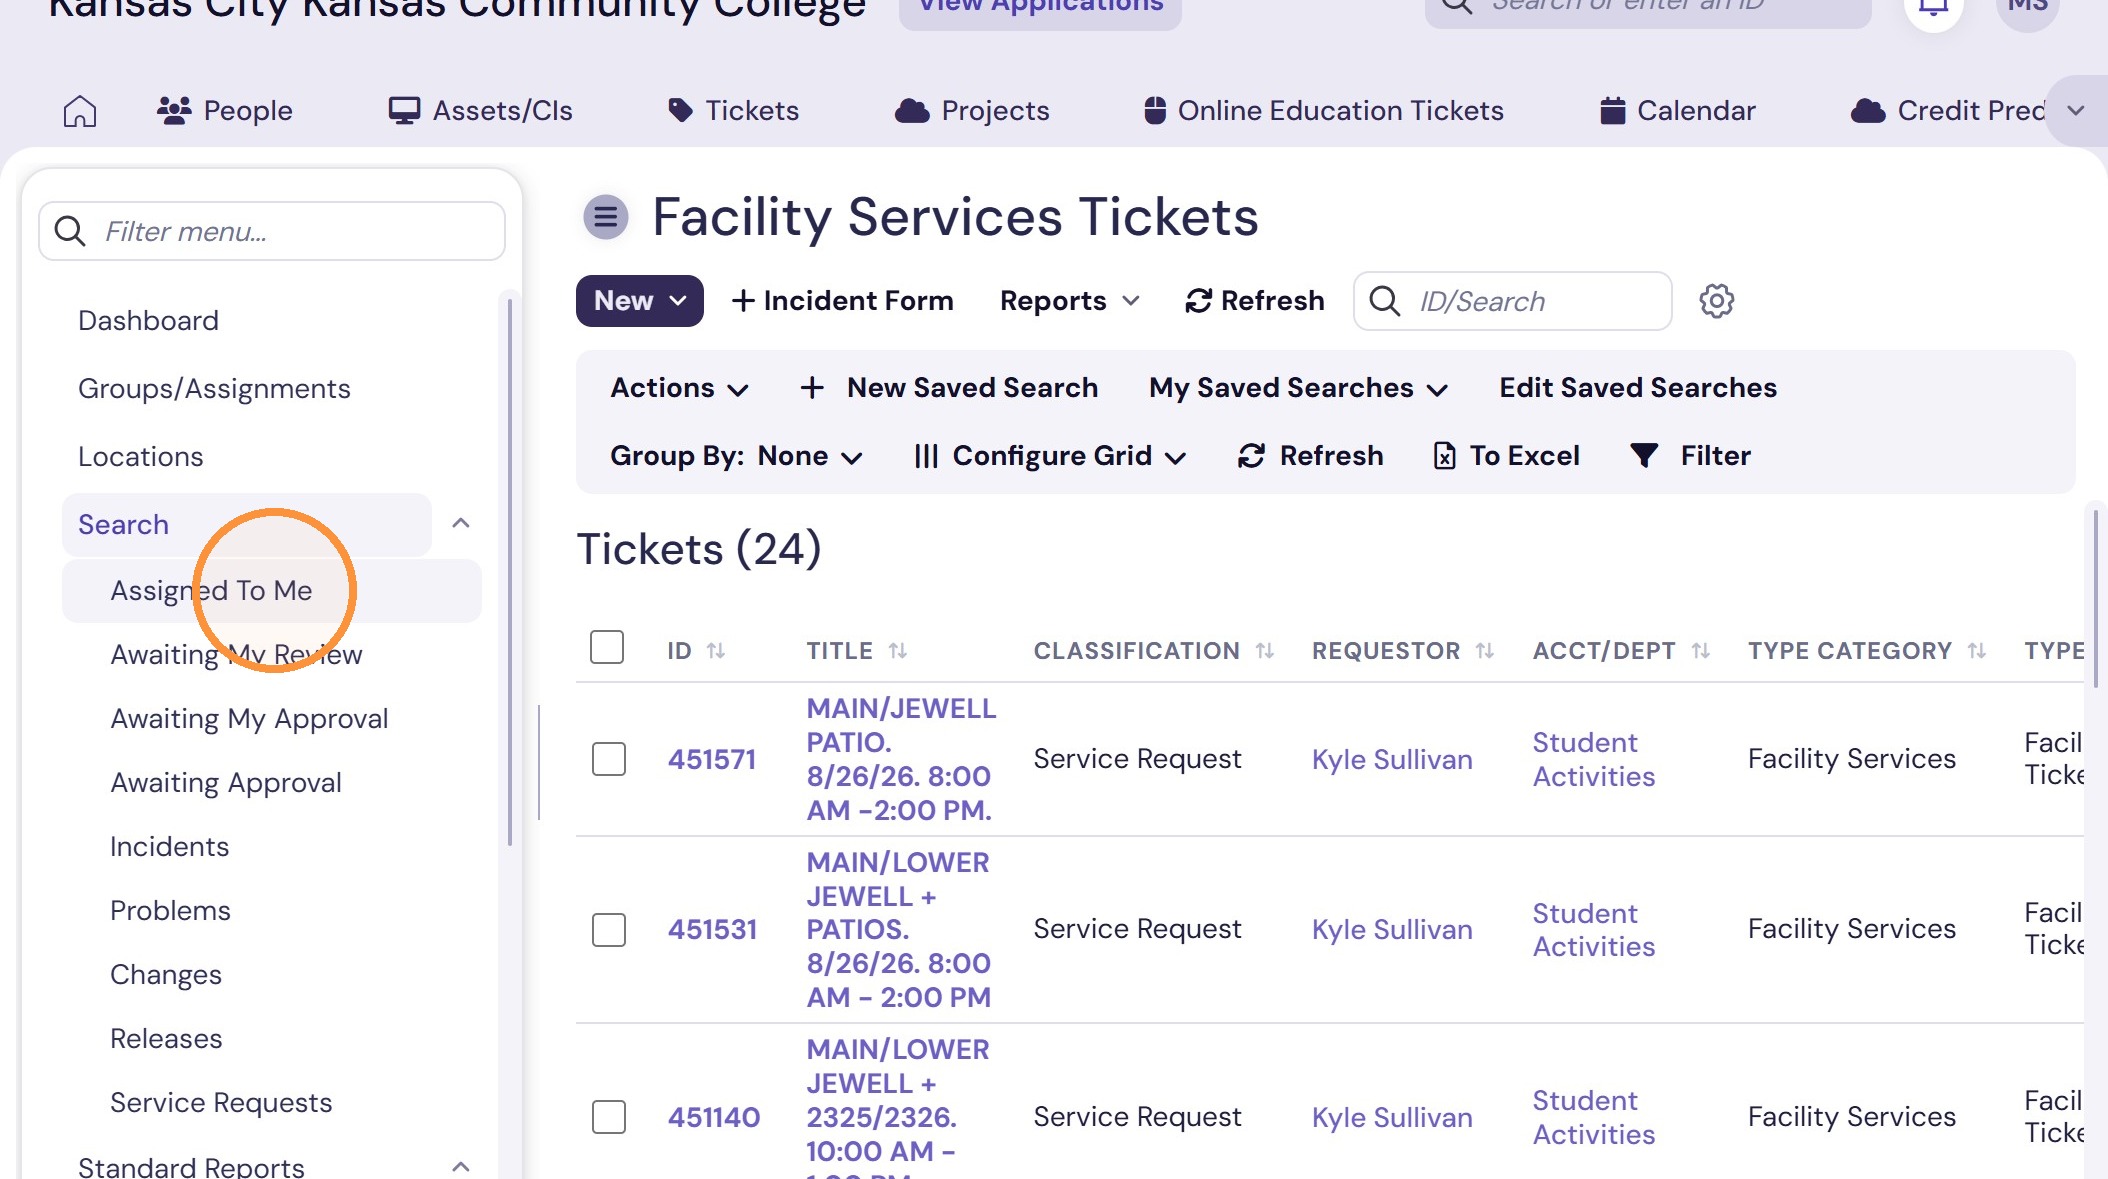The height and width of the screenshot is (1179, 2108).
Task: Open ticket 451140 link
Action: pyautogui.click(x=714, y=1117)
